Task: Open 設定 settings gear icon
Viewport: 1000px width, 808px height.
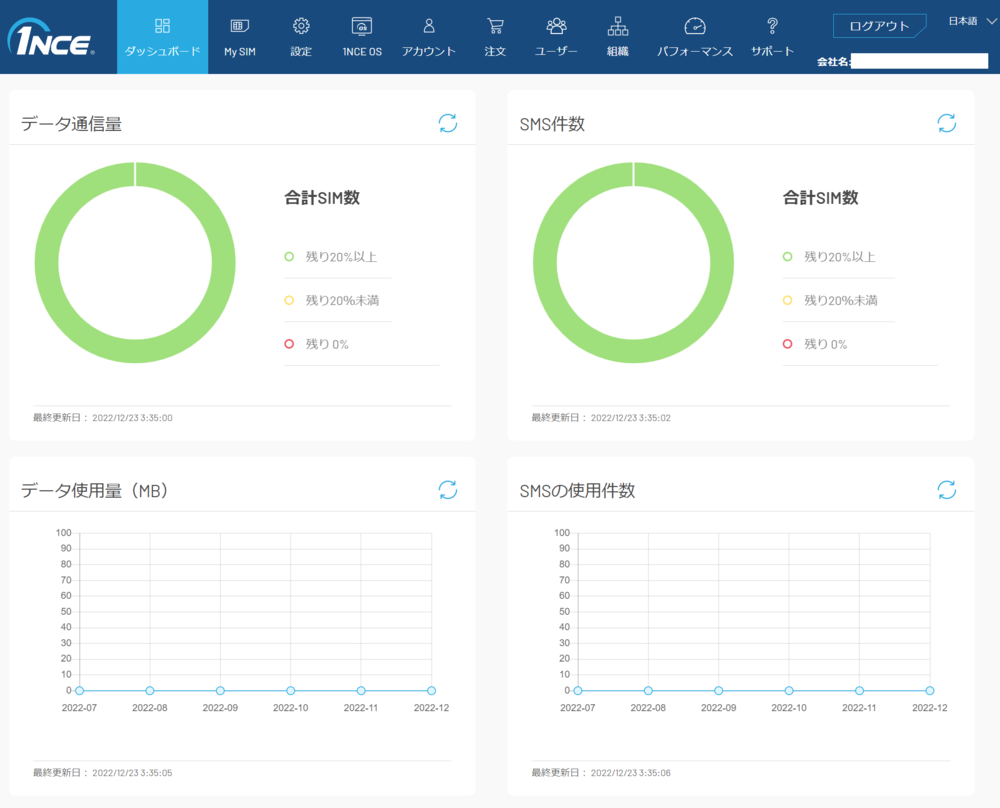Action: (x=301, y=26)
